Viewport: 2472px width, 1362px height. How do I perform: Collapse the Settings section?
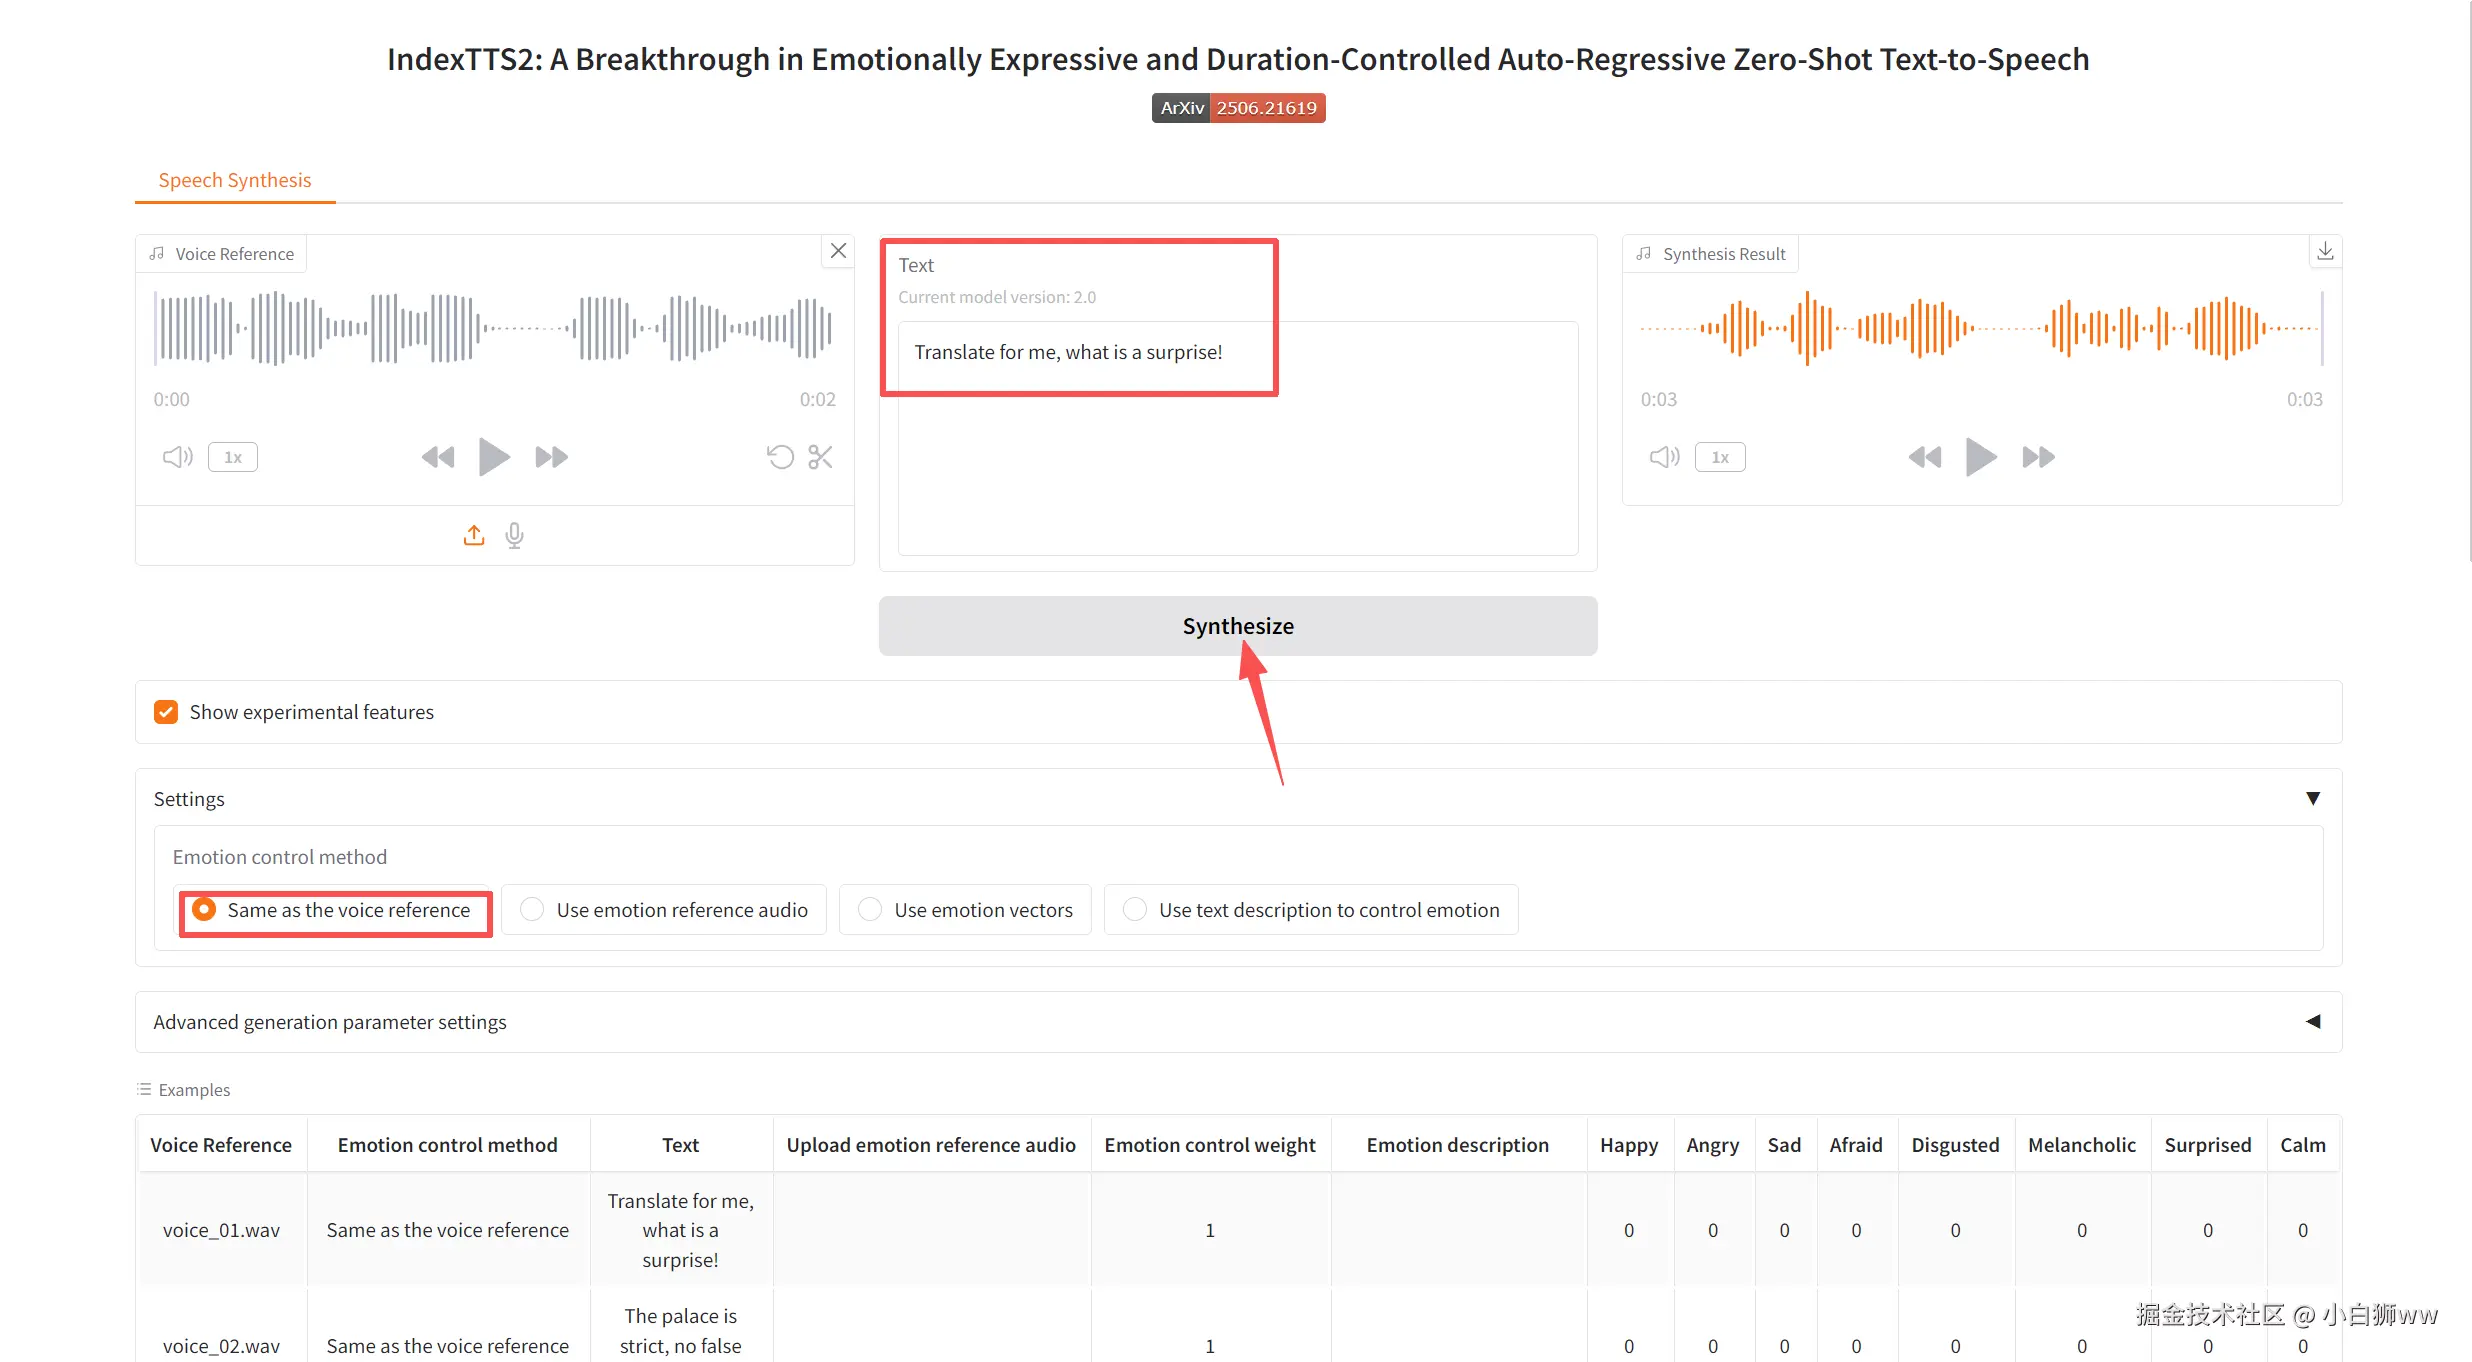tap(2312, 798)
